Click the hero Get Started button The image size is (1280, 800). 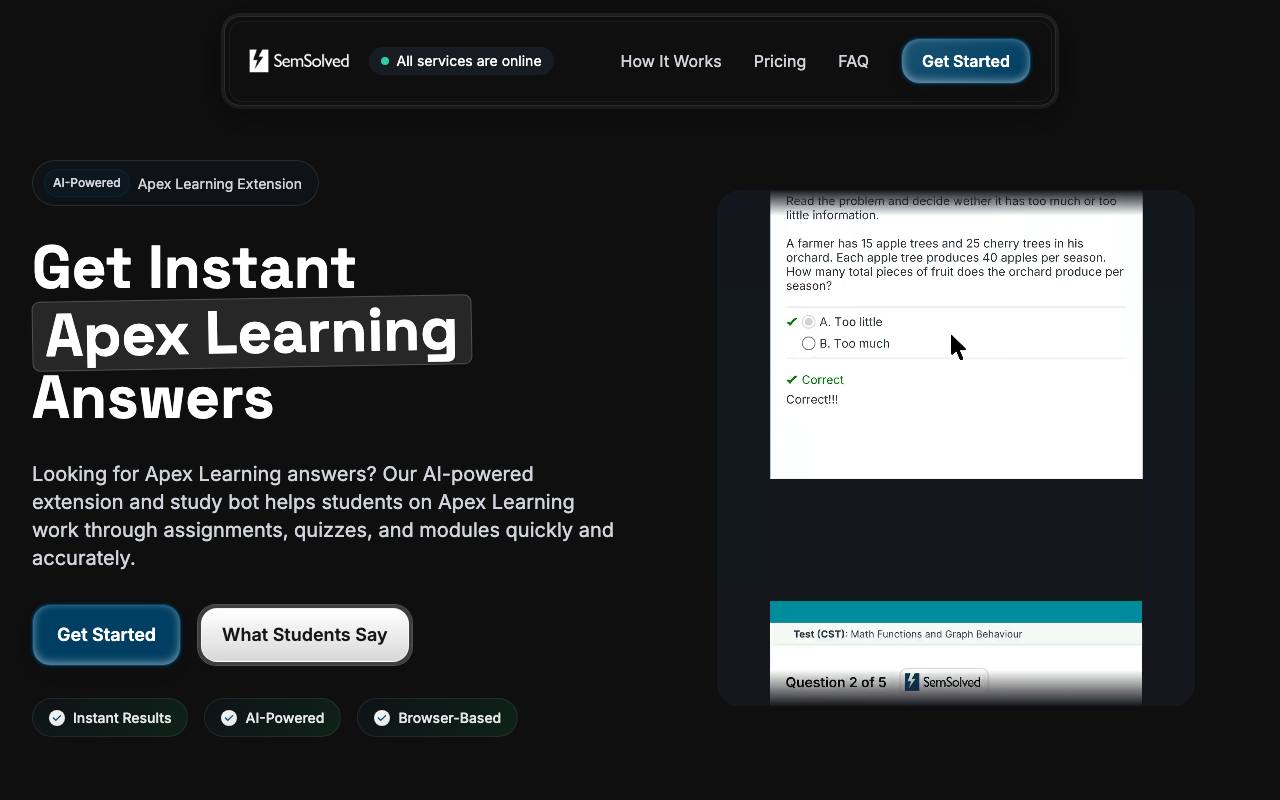coord(106,635)
